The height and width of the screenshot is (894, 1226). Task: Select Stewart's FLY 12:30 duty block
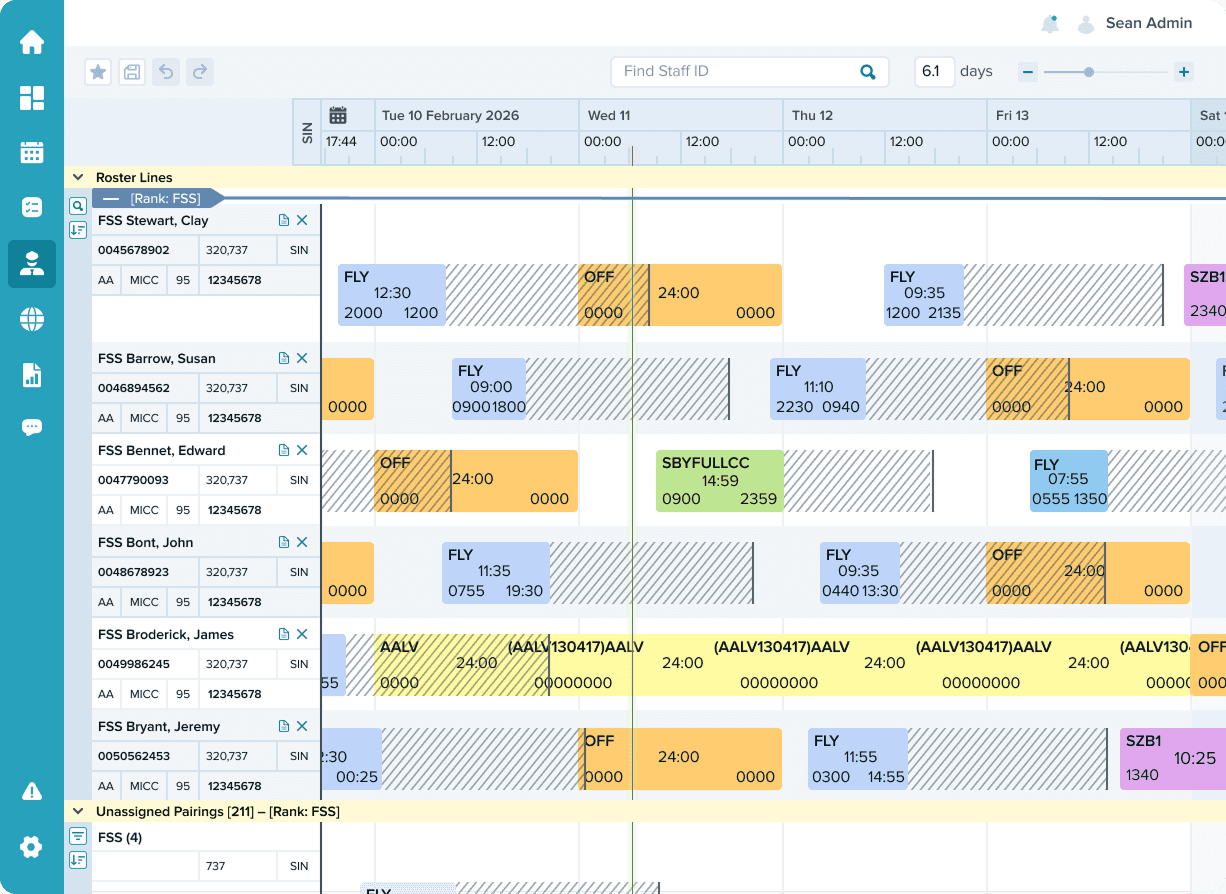click(x=391, y=295)
